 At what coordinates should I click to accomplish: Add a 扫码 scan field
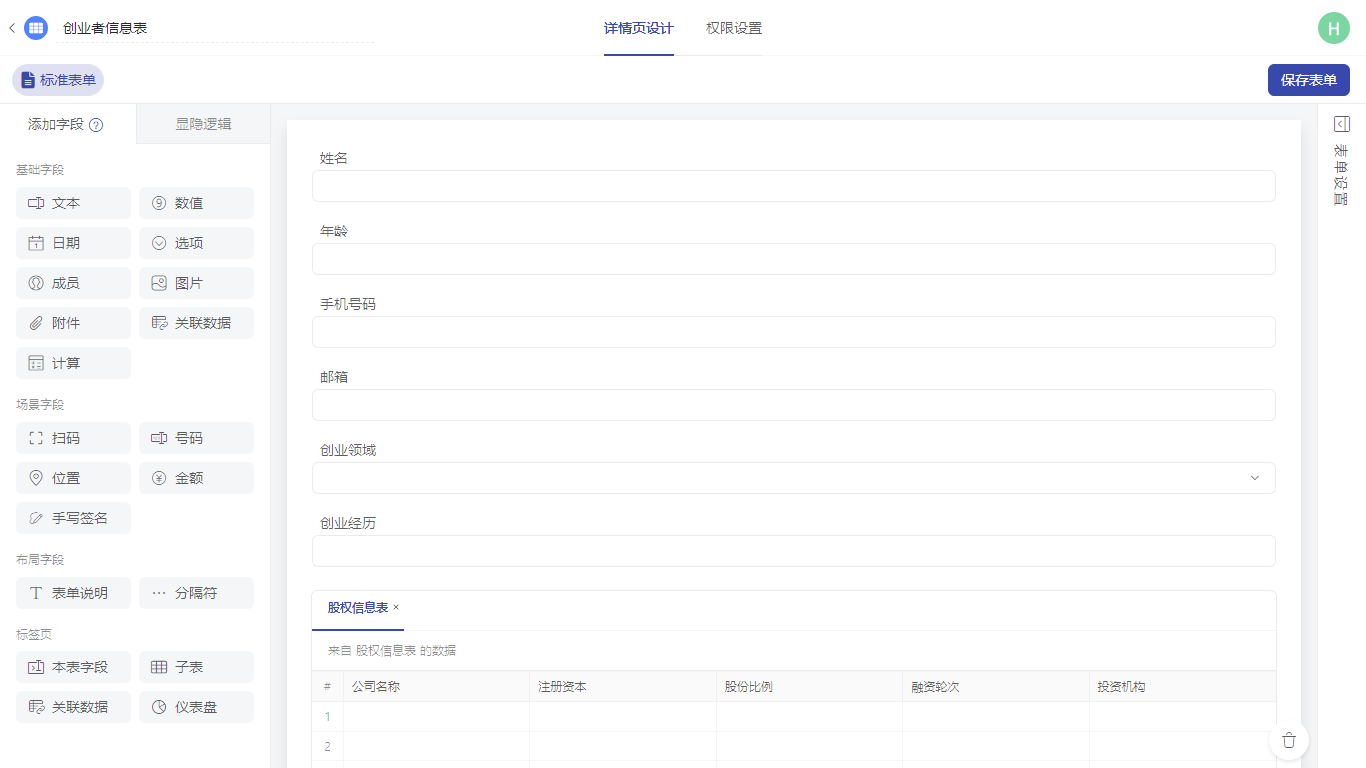pyautogui.click(x=73, y=438)
